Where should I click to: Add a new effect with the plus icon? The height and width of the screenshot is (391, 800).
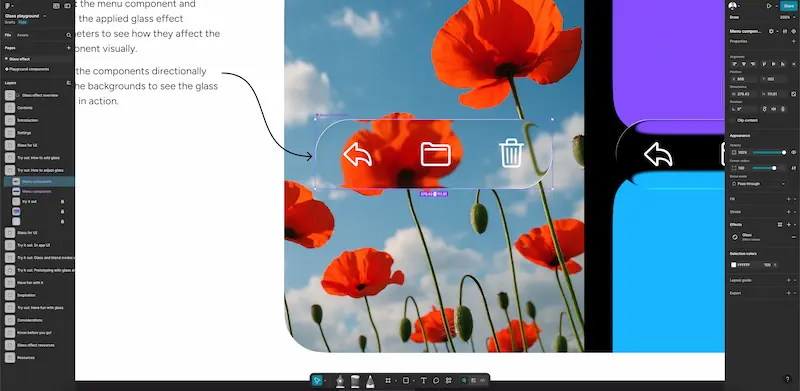click(x=788, y=225)
